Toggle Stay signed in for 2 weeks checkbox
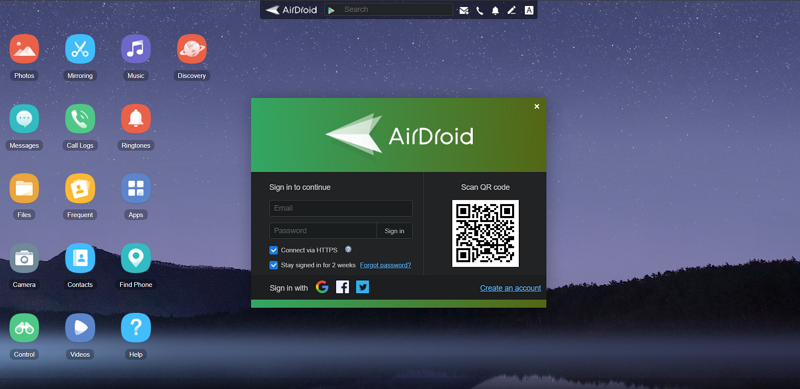Image resolution: width=800 pixels, height=389 pixels. tap(273, 265)
